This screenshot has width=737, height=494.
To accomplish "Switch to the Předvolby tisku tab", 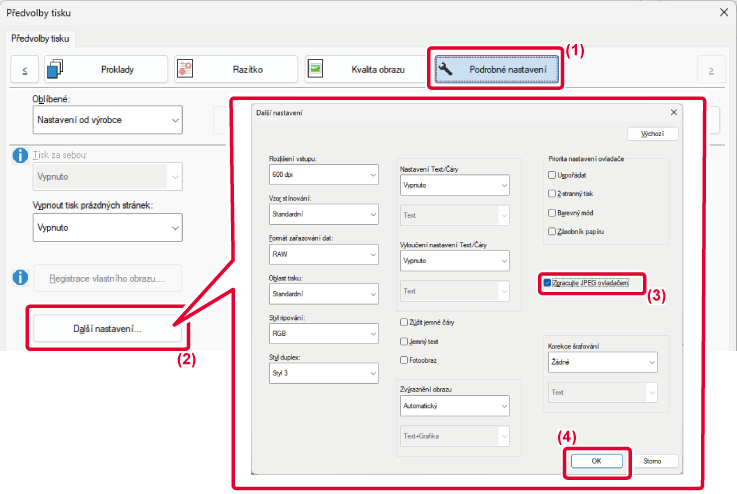I will tap(42, 39).
